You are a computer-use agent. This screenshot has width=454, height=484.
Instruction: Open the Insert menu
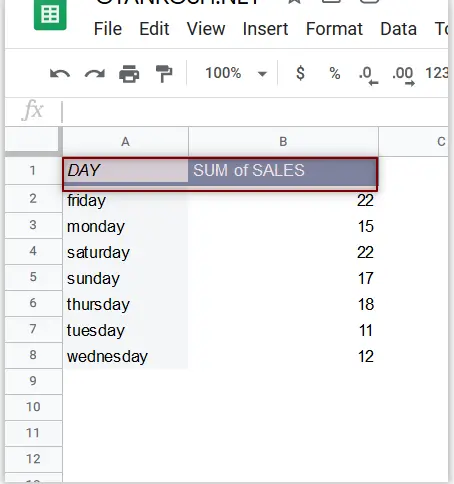tap(265, 29)
